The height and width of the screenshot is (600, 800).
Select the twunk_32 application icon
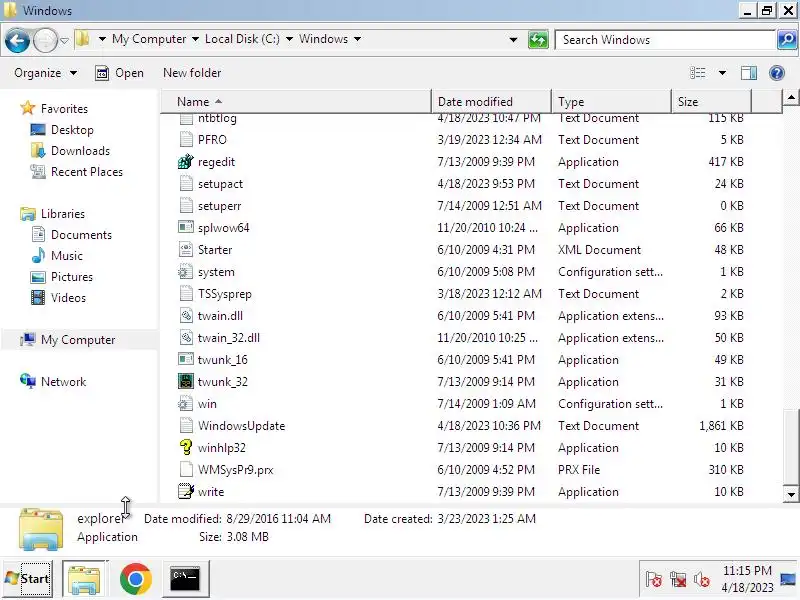tap(186, 382)
